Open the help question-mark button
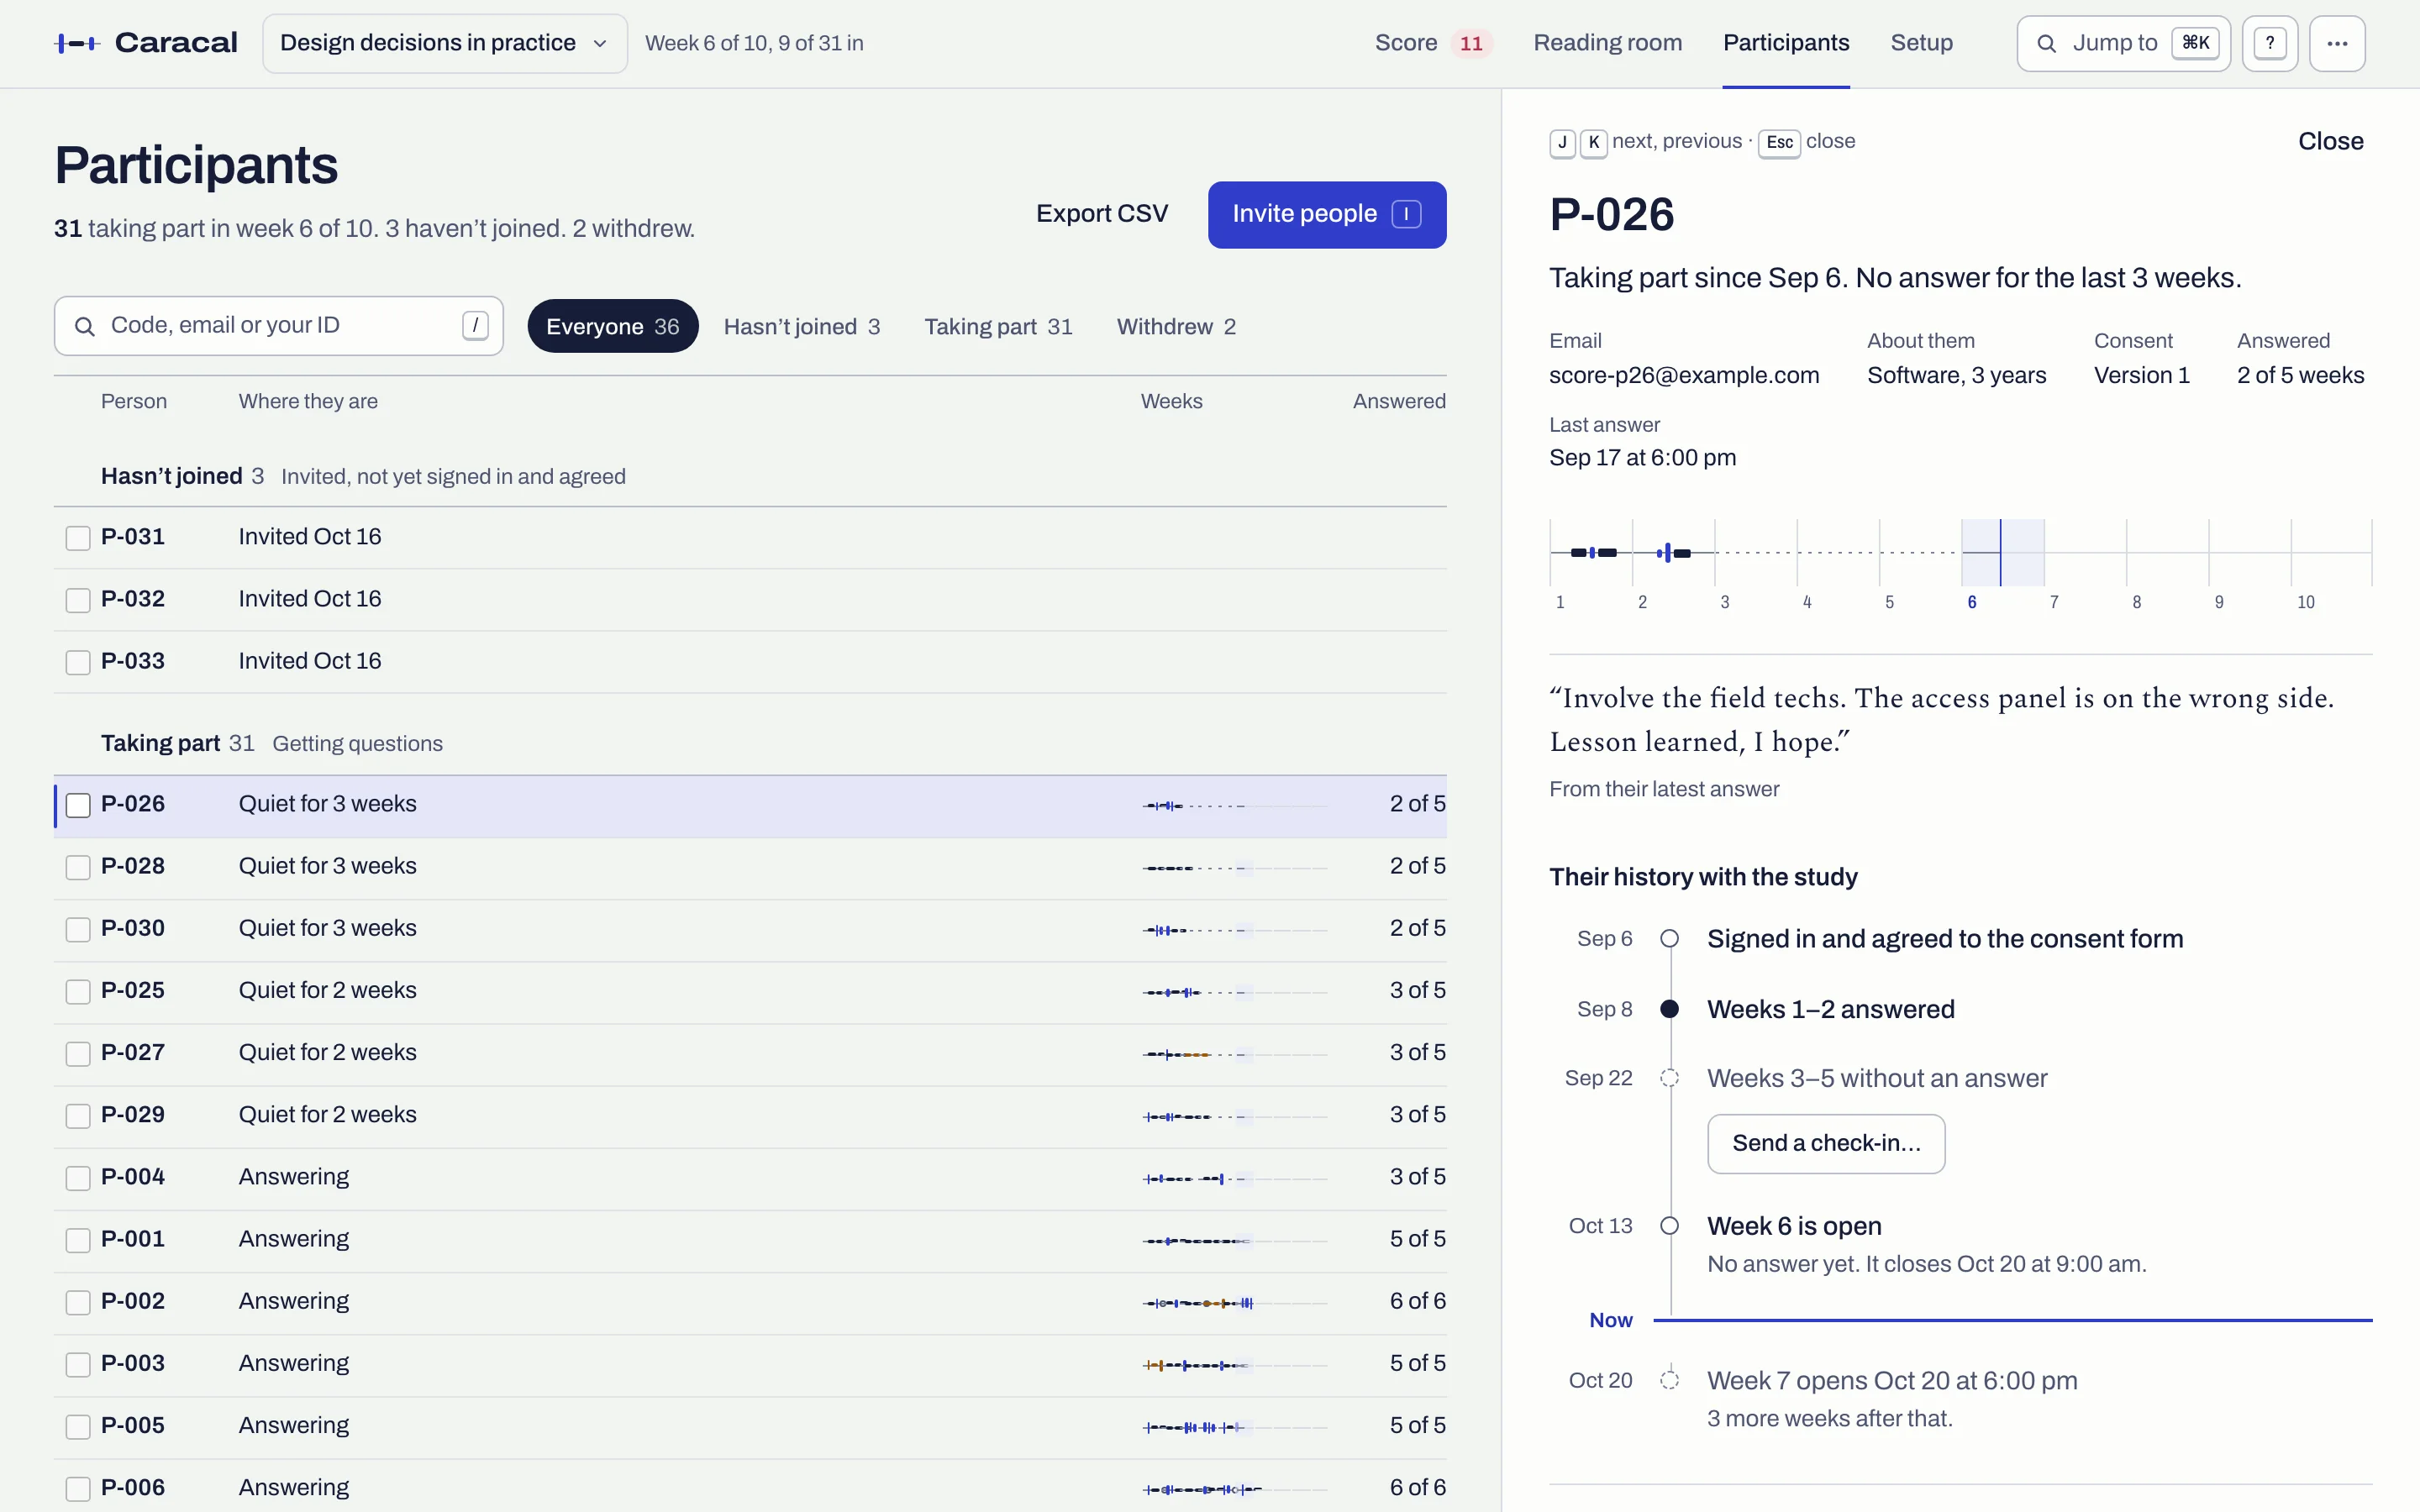Screen dimensions: 2420x1512 coord(2269,43)
